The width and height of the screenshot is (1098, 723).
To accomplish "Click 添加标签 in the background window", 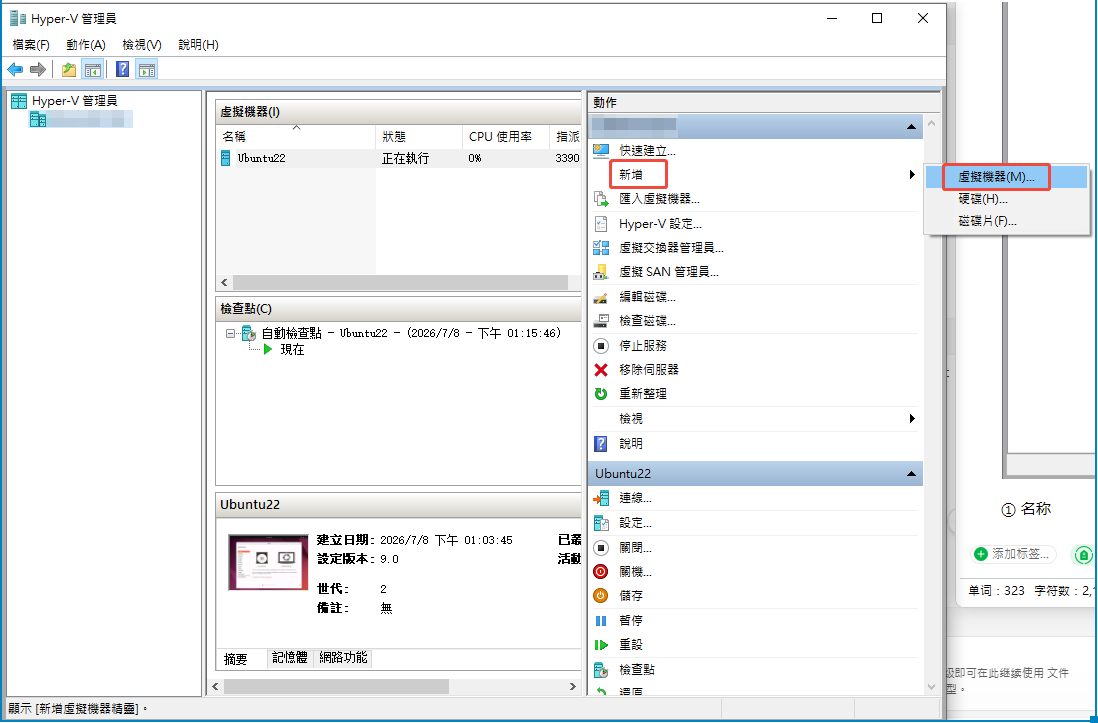I will coord(1013,554).
